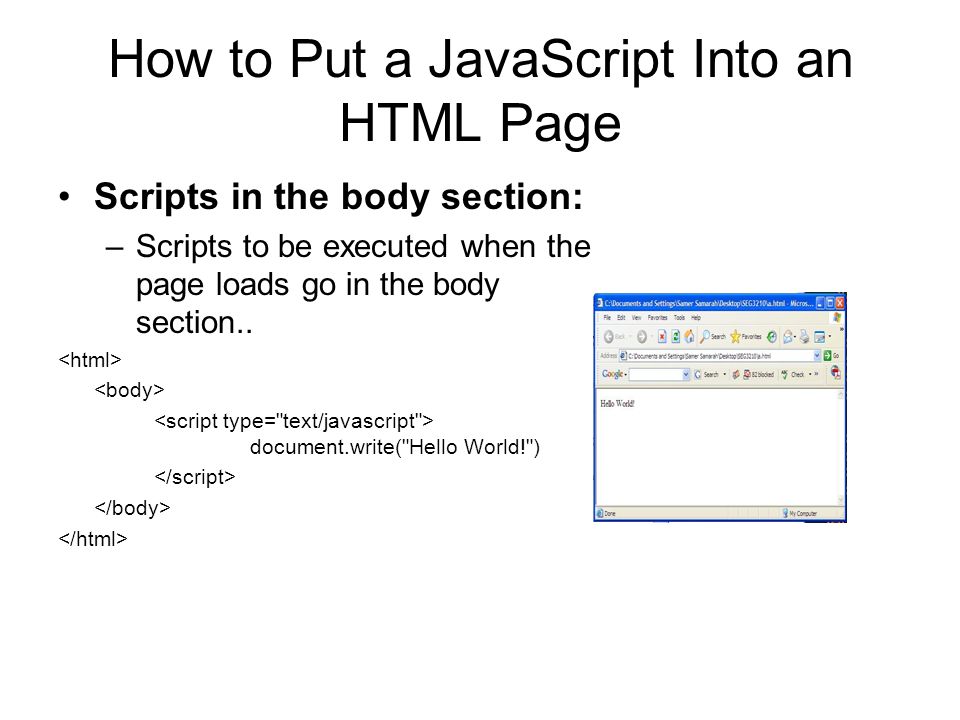
Task: Click the PageRank icon left of 82 blocked
Action: point(736,374)
